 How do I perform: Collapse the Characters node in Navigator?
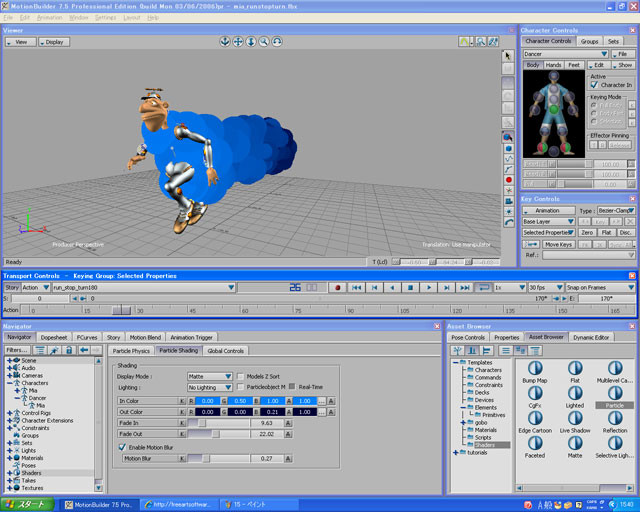pos(9,383)
